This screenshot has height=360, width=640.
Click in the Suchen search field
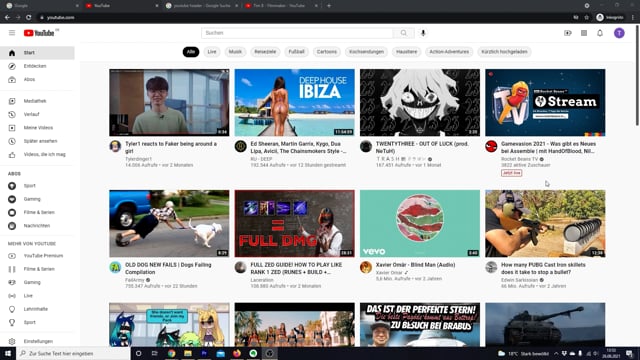(x=297, y=33)
